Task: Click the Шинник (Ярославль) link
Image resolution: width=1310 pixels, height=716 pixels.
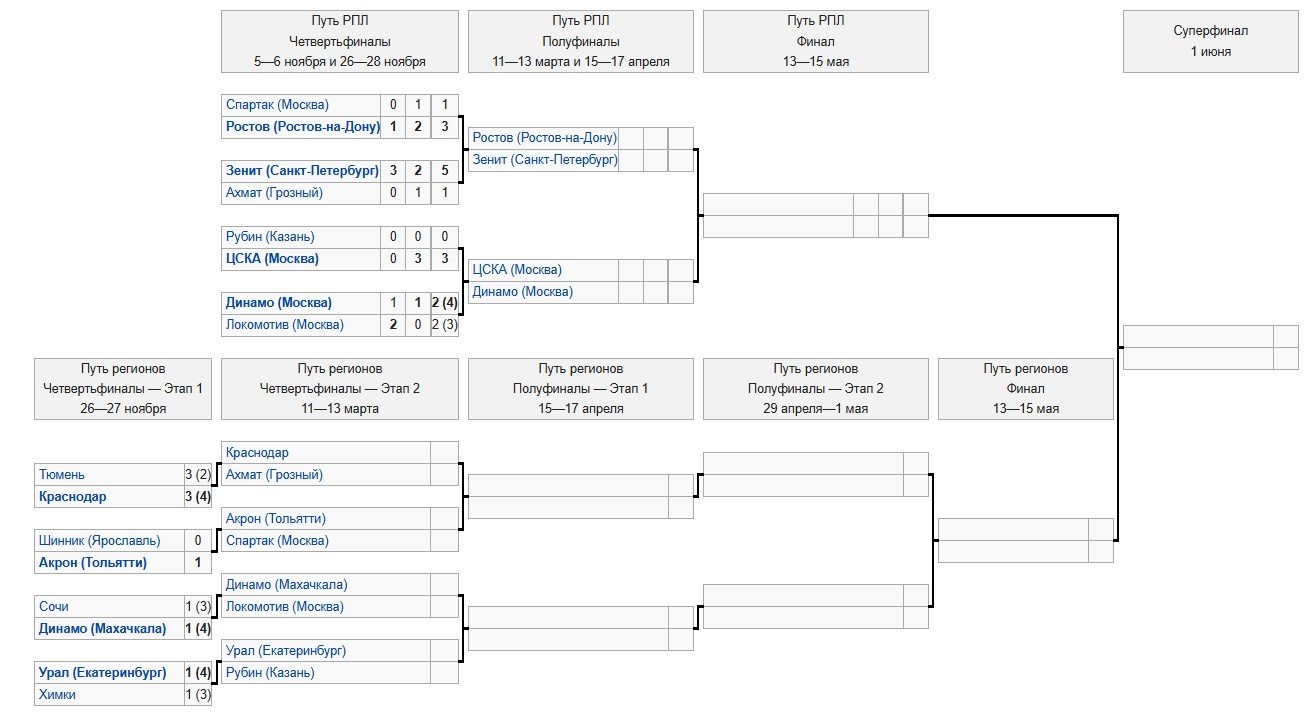Action: point(96,540)
